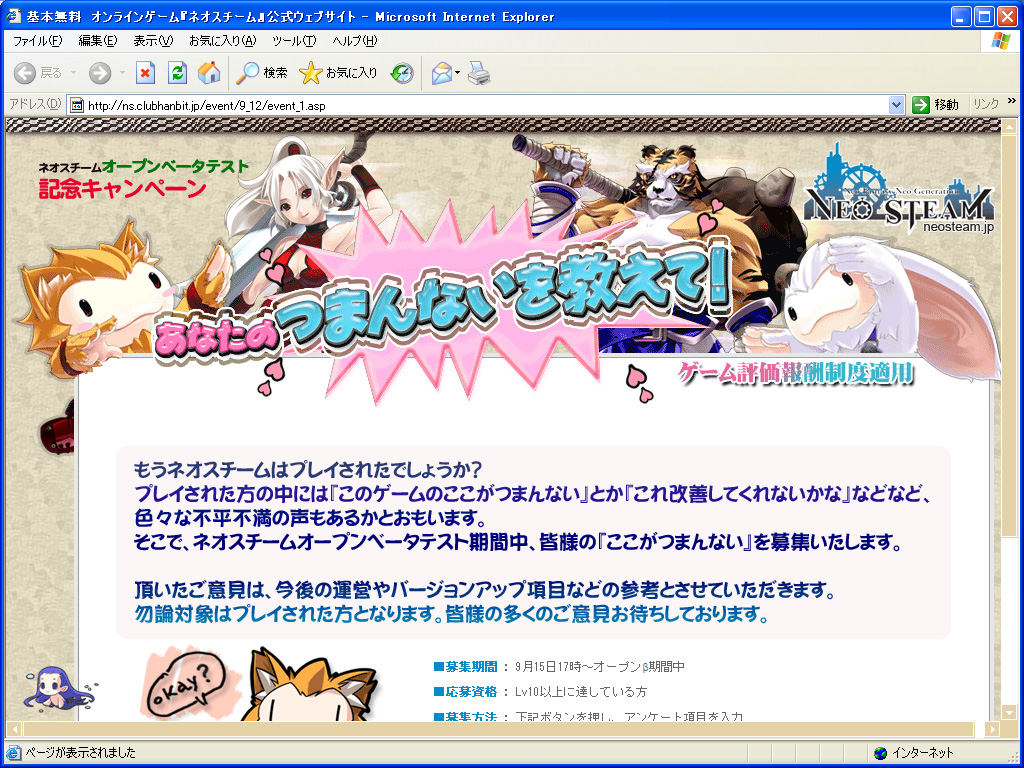Viewport: 1024px width, 768px height.
Task: Click the horizontal scrollbar left arrow
Action: [x=14, y=729]
